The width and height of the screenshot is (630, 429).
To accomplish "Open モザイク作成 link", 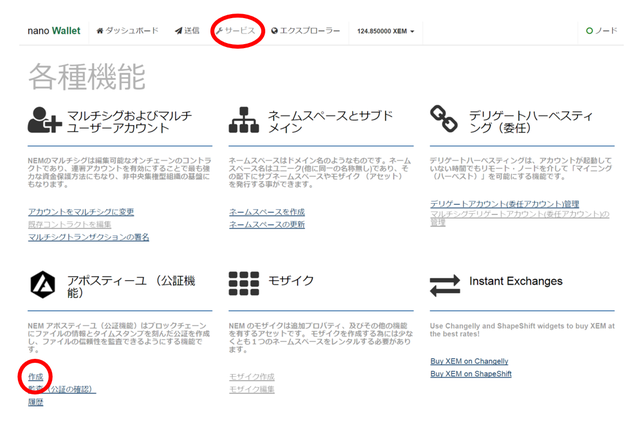I will (252, 377).
